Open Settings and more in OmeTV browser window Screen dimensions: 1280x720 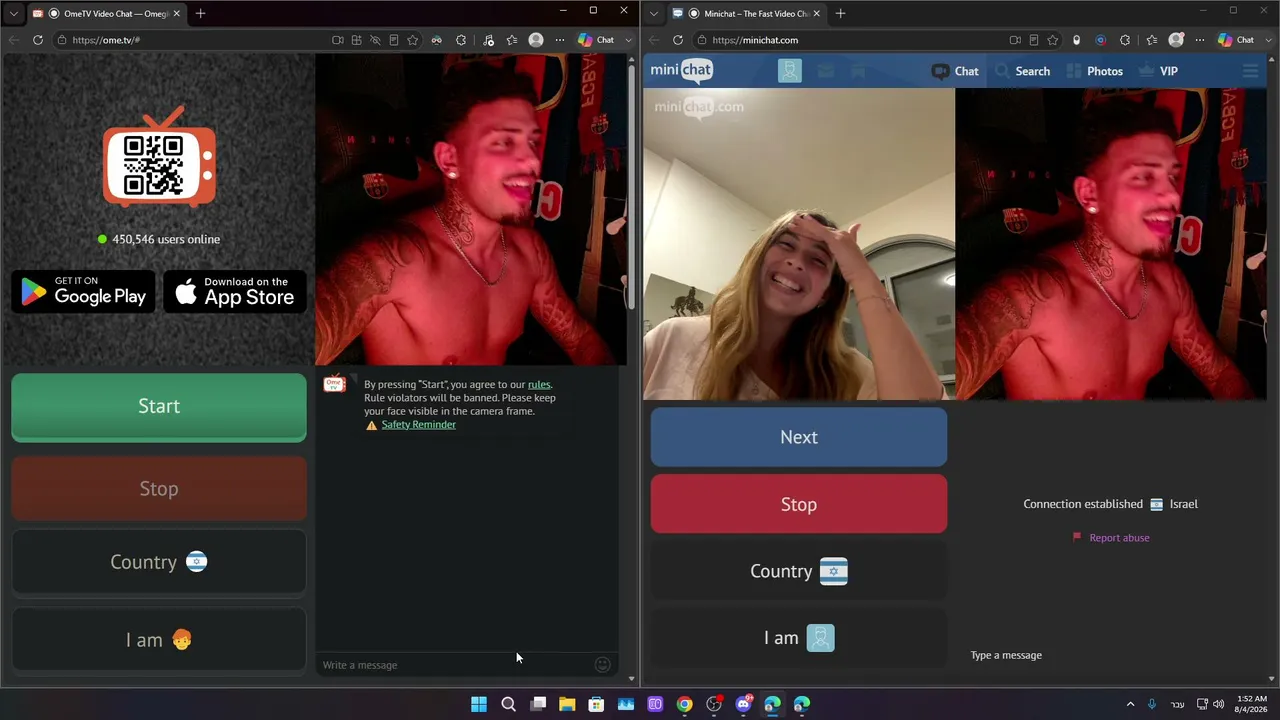coord(560,40)
